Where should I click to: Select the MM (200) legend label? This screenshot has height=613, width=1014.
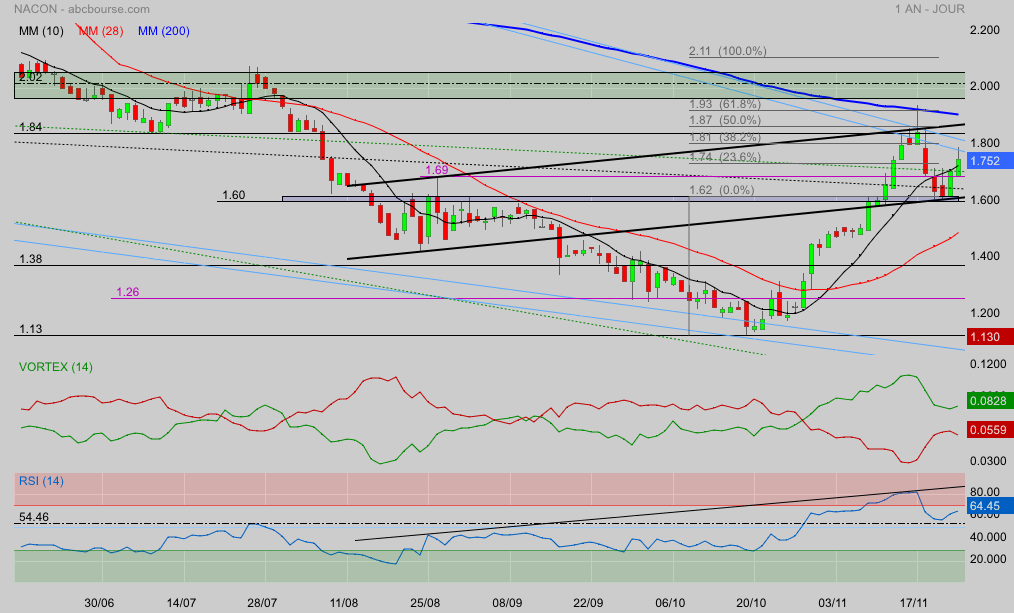pos(164,31)
